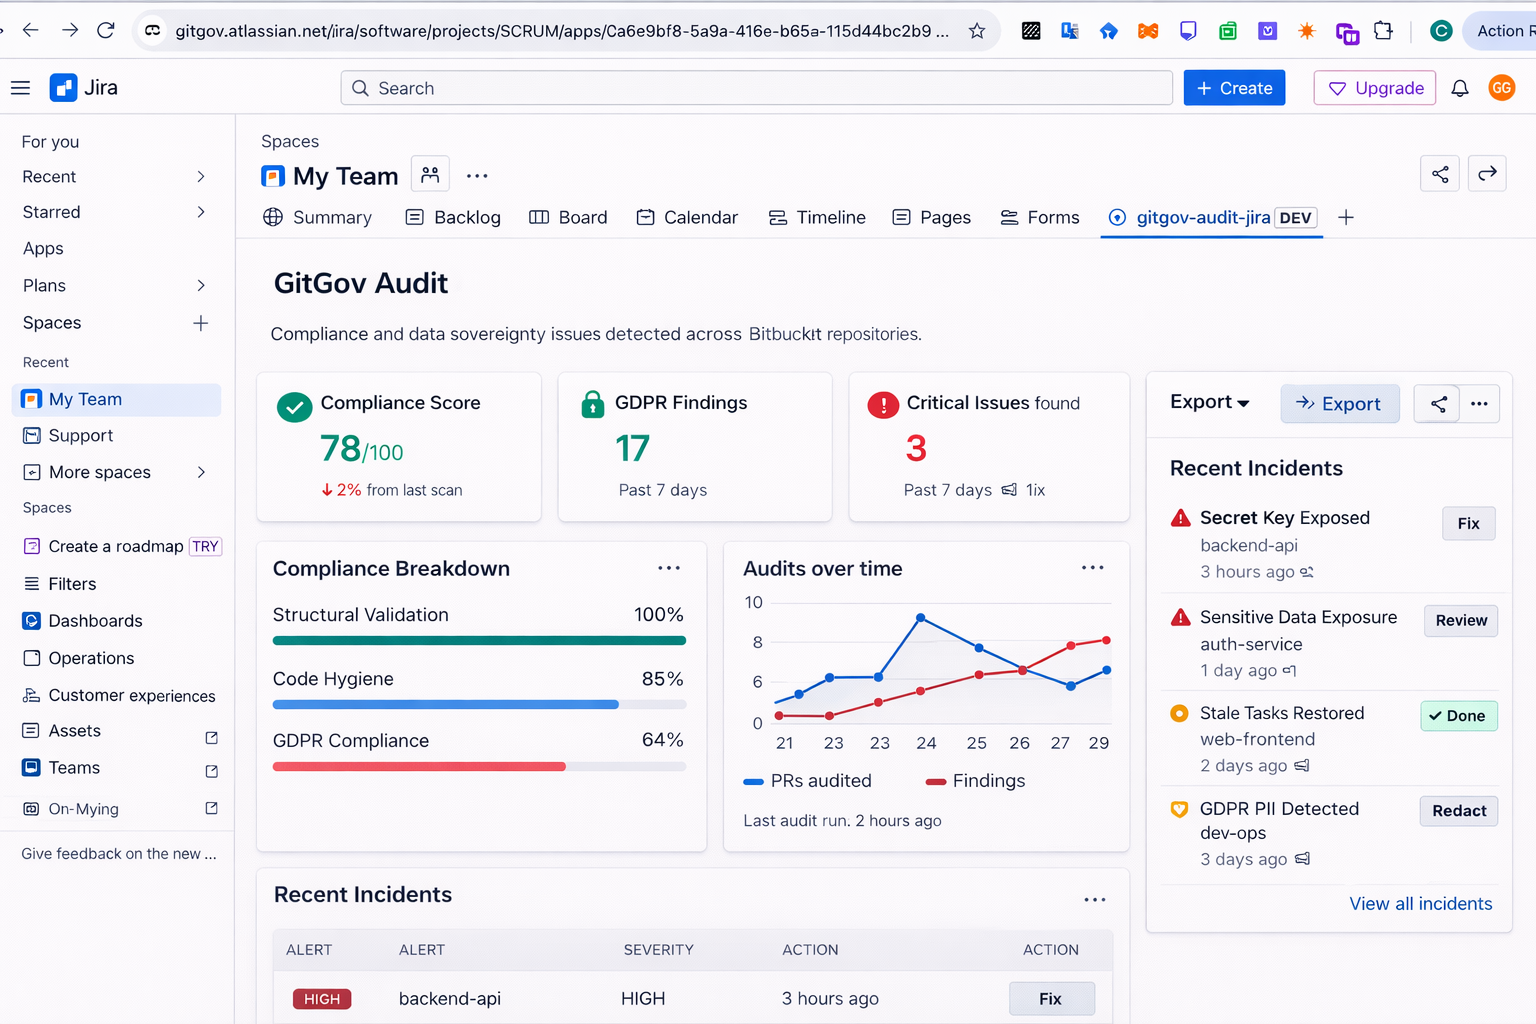
Task: Click the forward arrow icon at top right of space
Action: 1487,174
